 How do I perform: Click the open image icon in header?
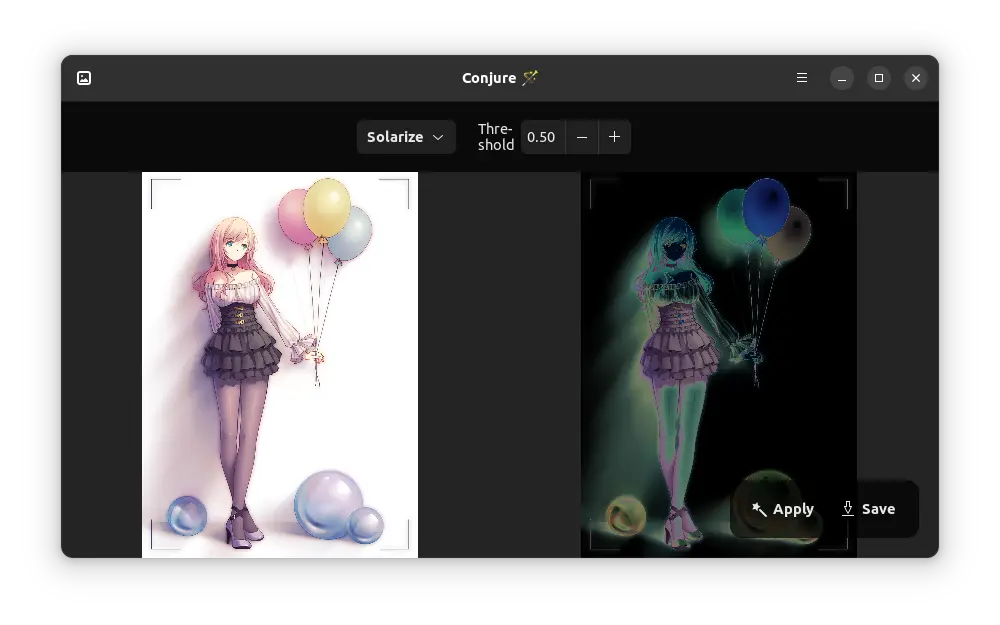[84, 78]
